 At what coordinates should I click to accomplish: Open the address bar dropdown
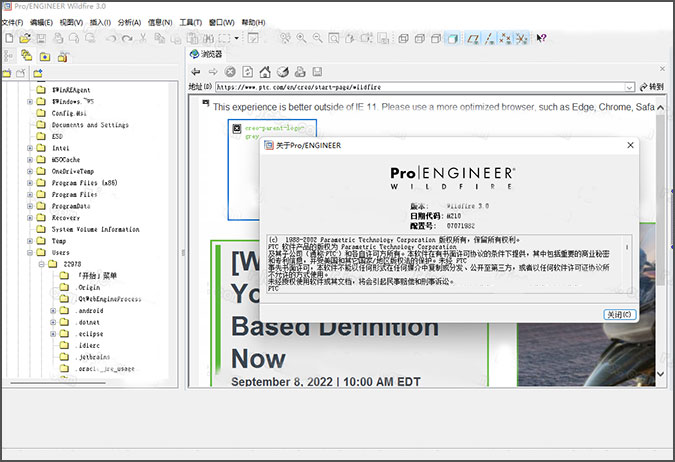click(x=629, y=87)
